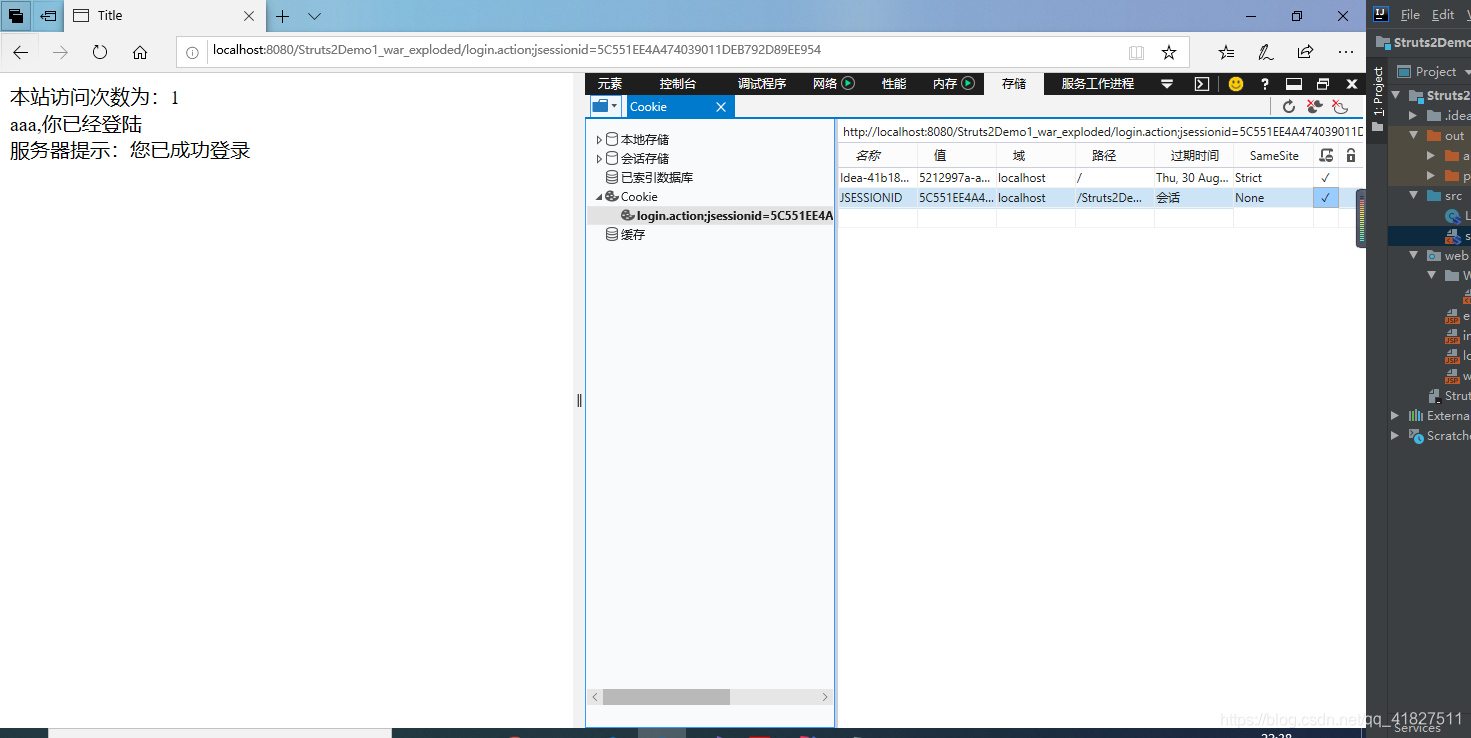Send feedback with the smiley icon
The image size is (1471, 738).
pos(1236,84)
